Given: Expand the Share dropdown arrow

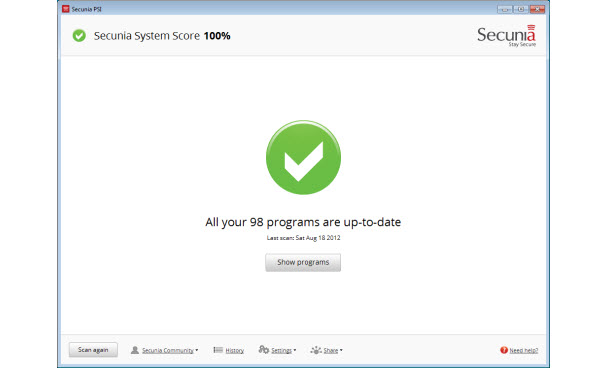Looking at the screenshot, I should point(341,350).
